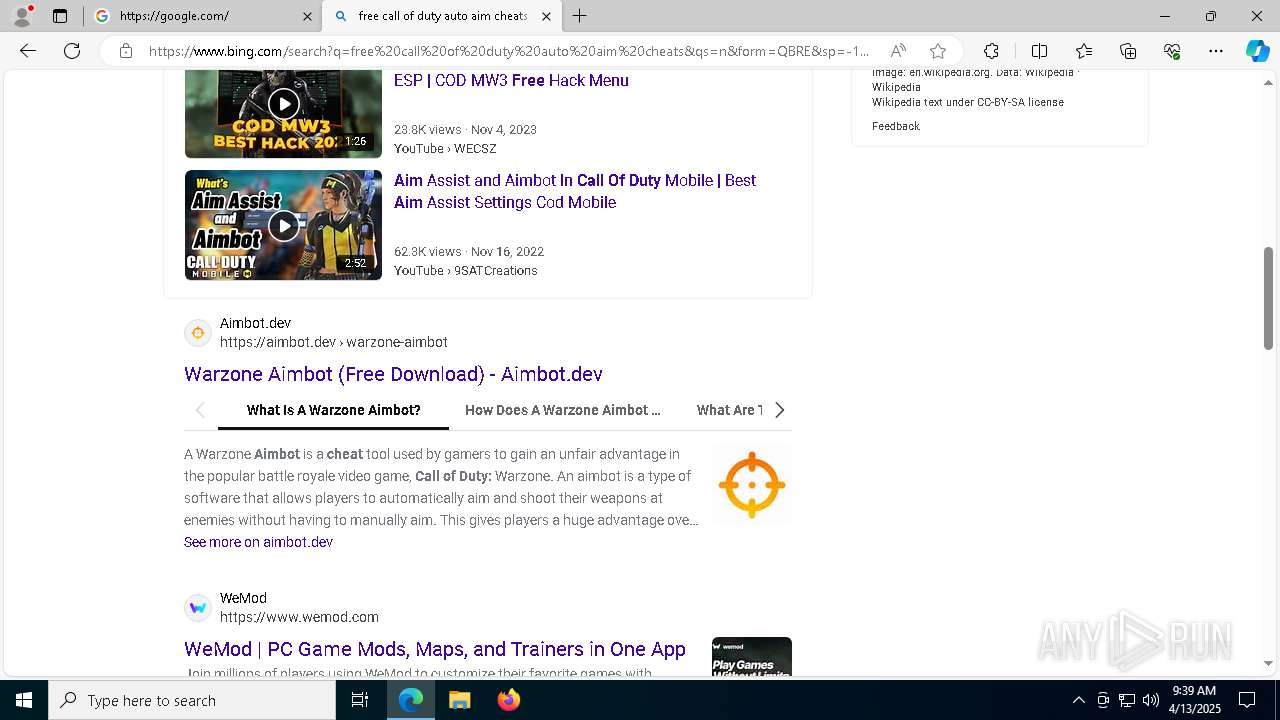
Task: Refresh the current page
Action: click(x=72, y=51)
